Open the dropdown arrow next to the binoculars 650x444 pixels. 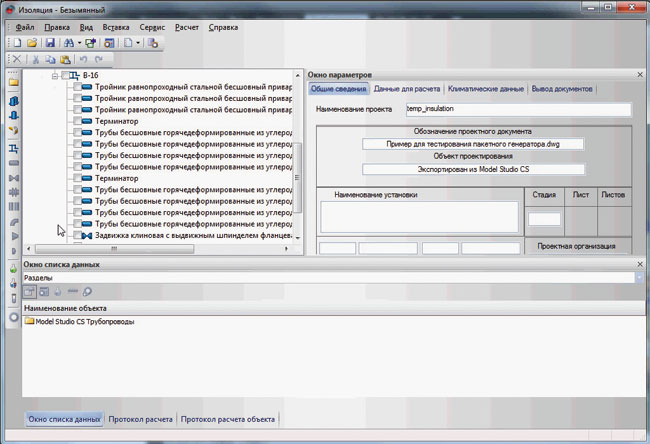point(79,43)
